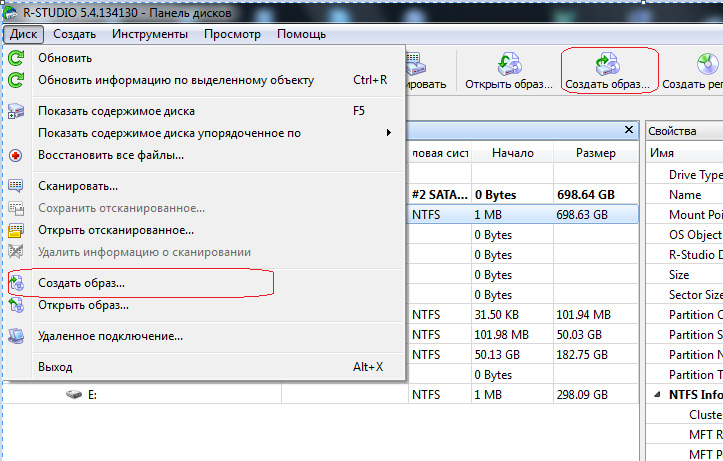Click the #2 SATA... cell
This screenshot has width=723, height=461.
439,195
